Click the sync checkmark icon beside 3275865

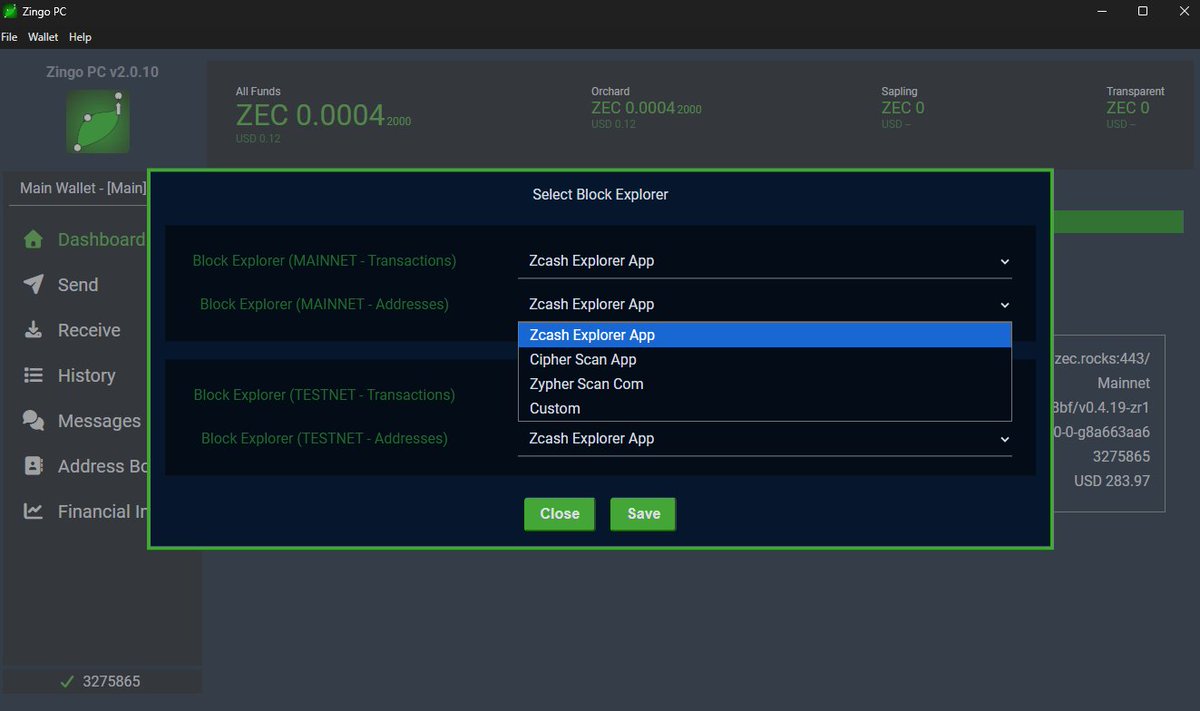(67, 682)
